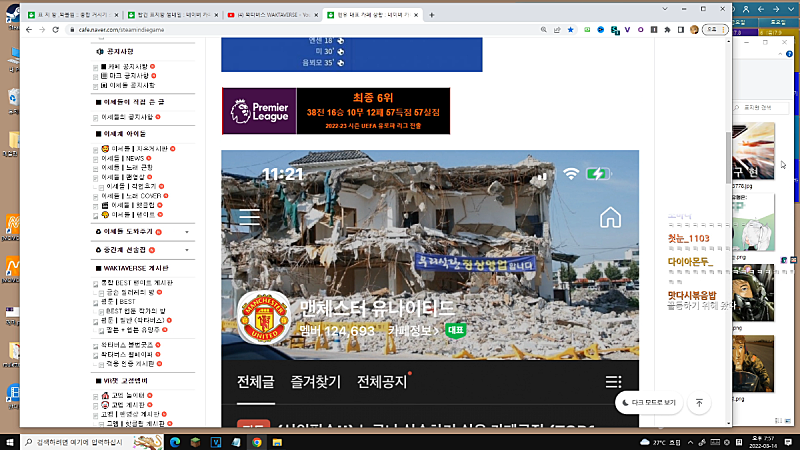Switch to the first browser tab

[x=72, y=15]
